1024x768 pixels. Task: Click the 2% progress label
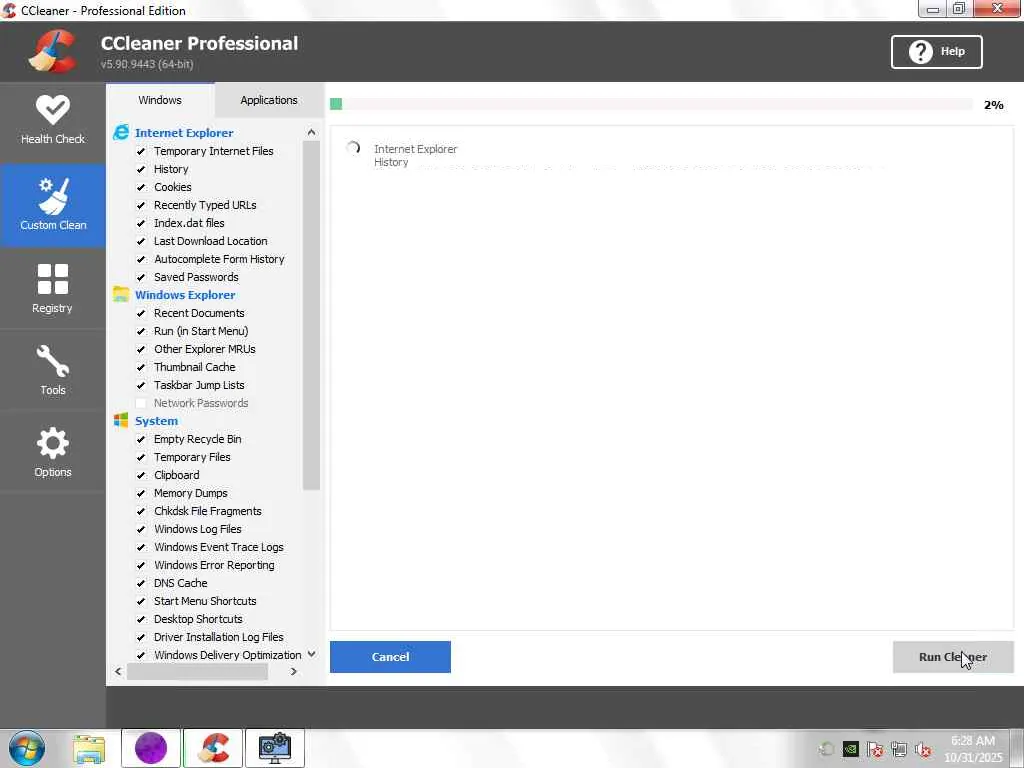click(993, 104)
